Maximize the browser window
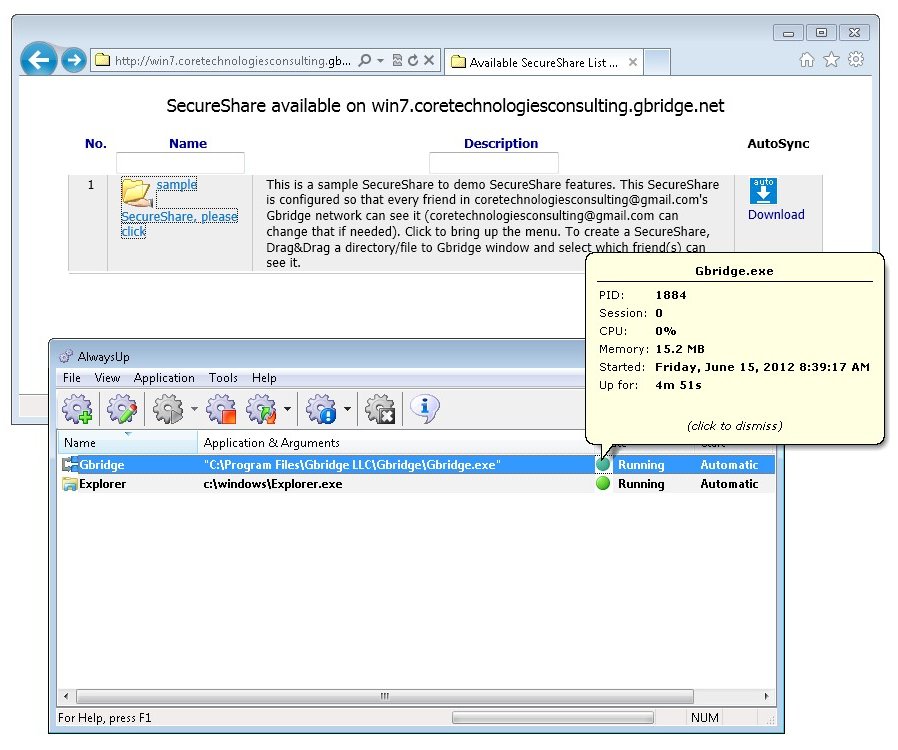This screenshot has height=750, width=898. tap(821, 33)
